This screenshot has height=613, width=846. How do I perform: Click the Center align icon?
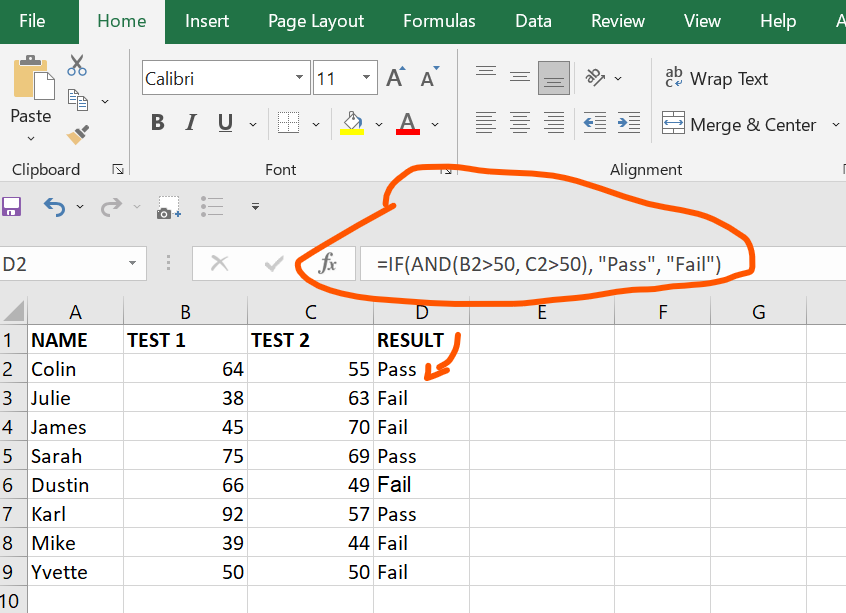(520, 123)
